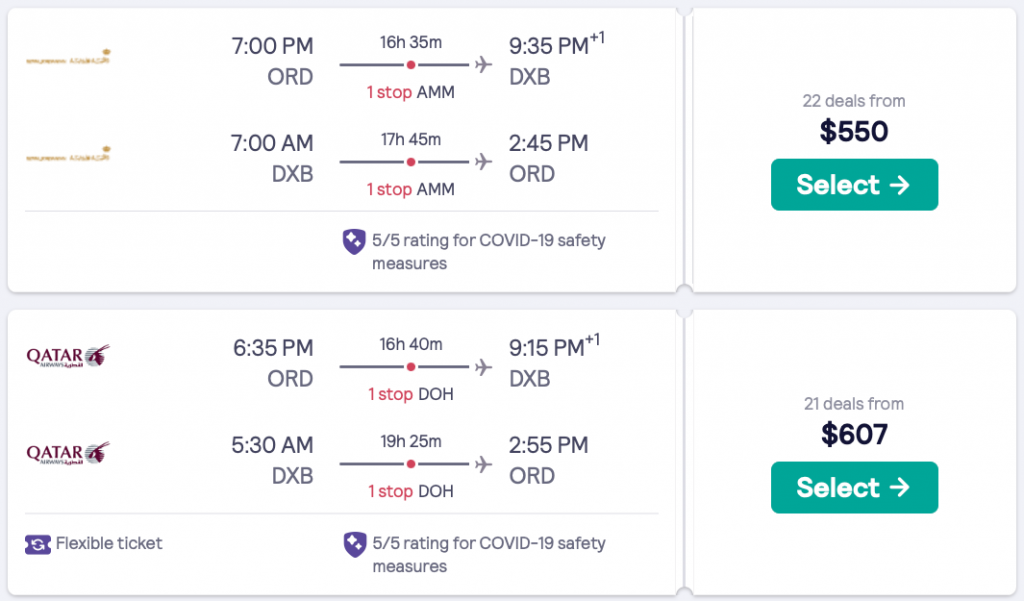Click '21 deals from' text

pos(854,404)
